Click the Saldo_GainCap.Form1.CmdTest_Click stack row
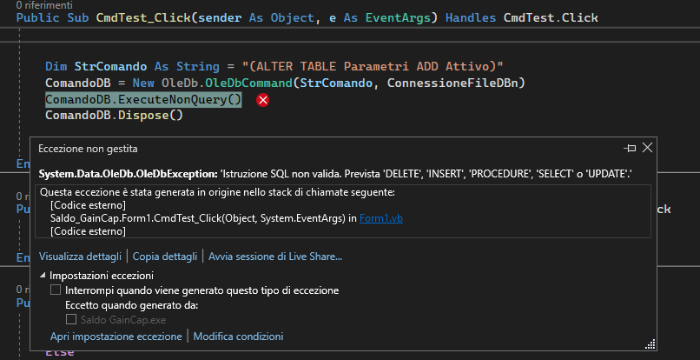Image resolution: width=700 pixels, height=360 pixels. (226, 218)
